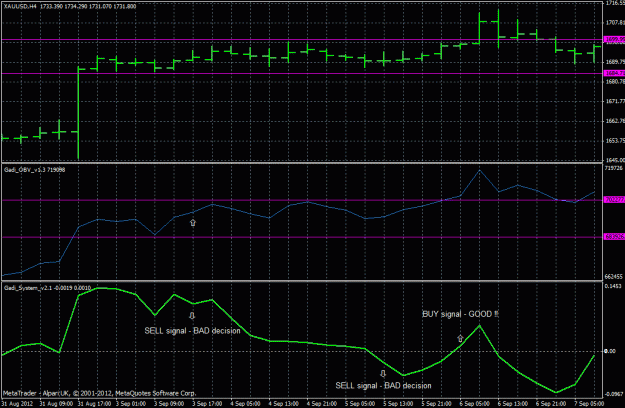Click the 1680.78 price scale value
This screenshot has height=408, width=625.
click(x=615, y=82)
